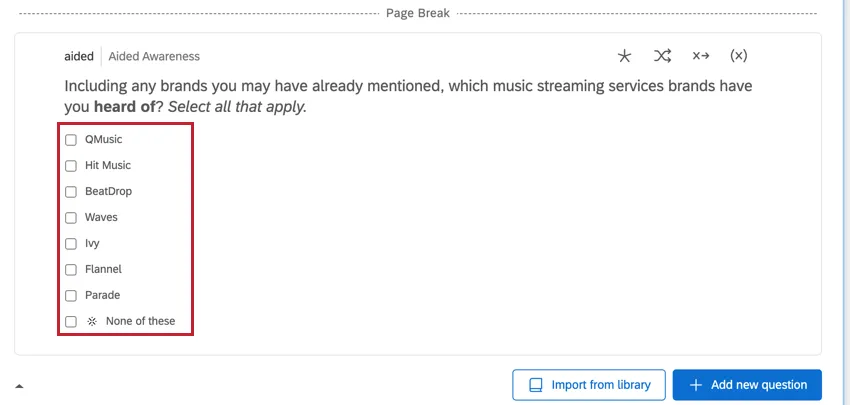
Task: Check the QMusic checkbox
Action: pos(71,140)
